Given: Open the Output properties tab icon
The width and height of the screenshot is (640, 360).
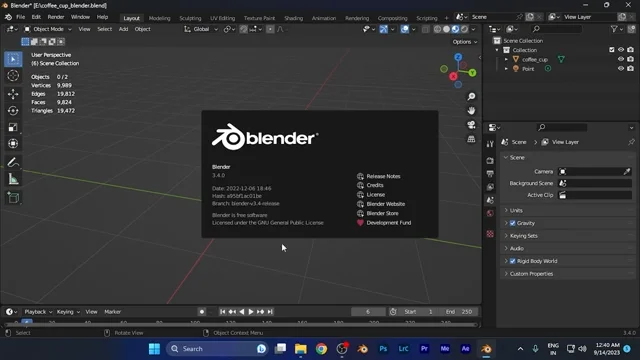Looking at the screenshot, I should (x=490, y=174).
